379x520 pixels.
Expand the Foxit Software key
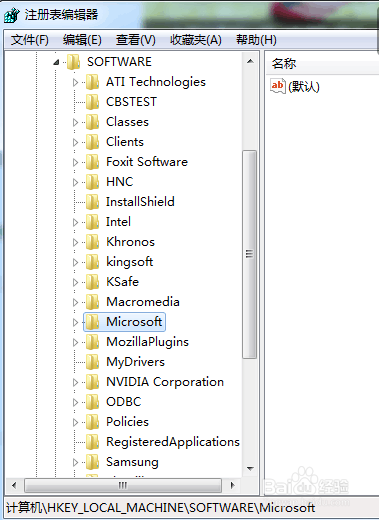[75, 162]
